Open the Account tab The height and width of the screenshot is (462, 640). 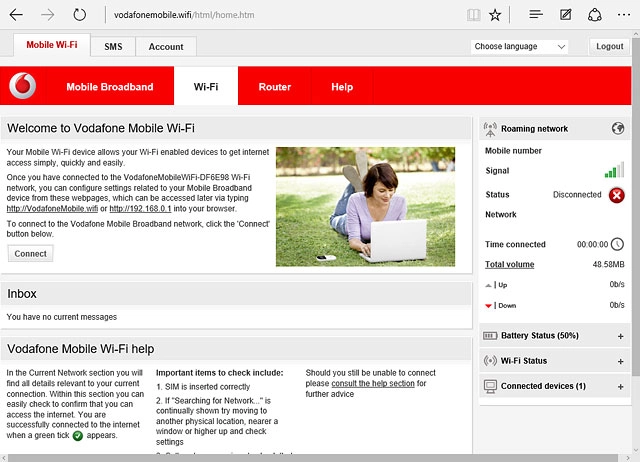[166, 47]
